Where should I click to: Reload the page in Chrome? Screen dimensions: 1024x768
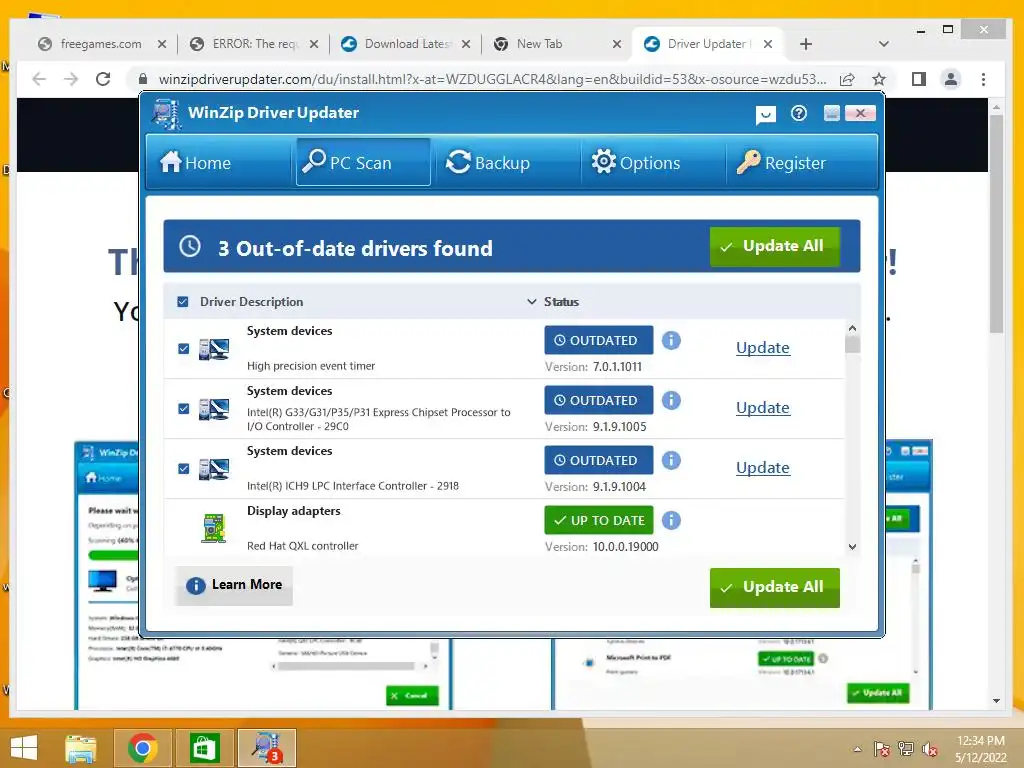[103, 79]
